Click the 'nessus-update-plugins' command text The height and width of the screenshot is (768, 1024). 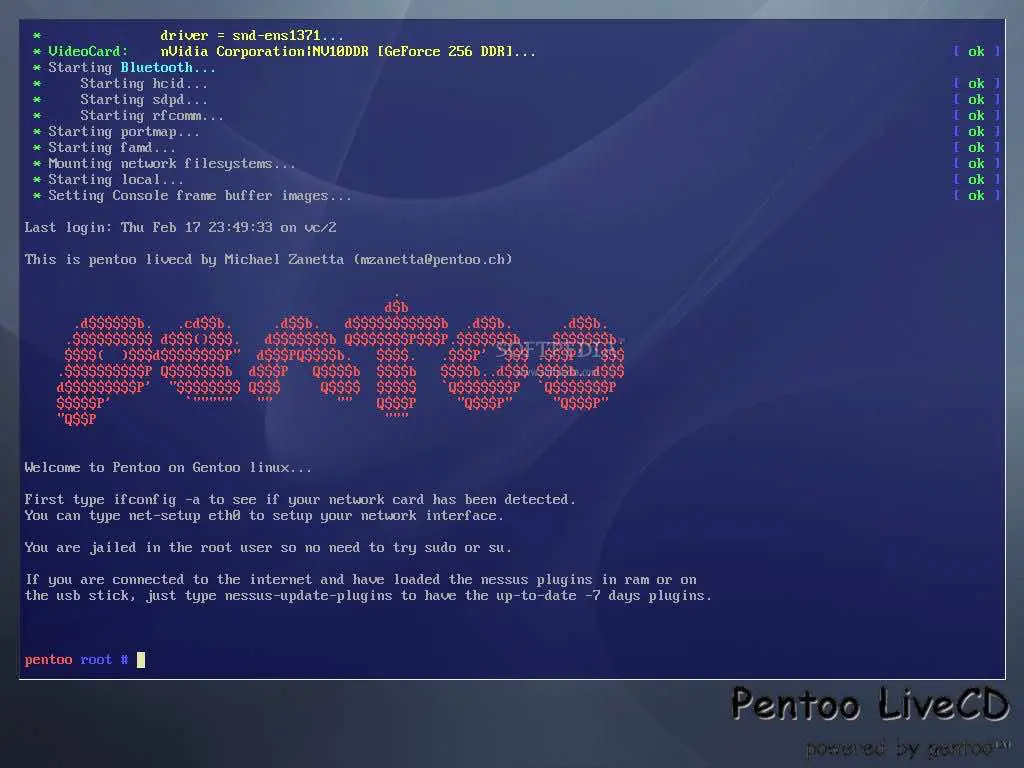point(308,596)
